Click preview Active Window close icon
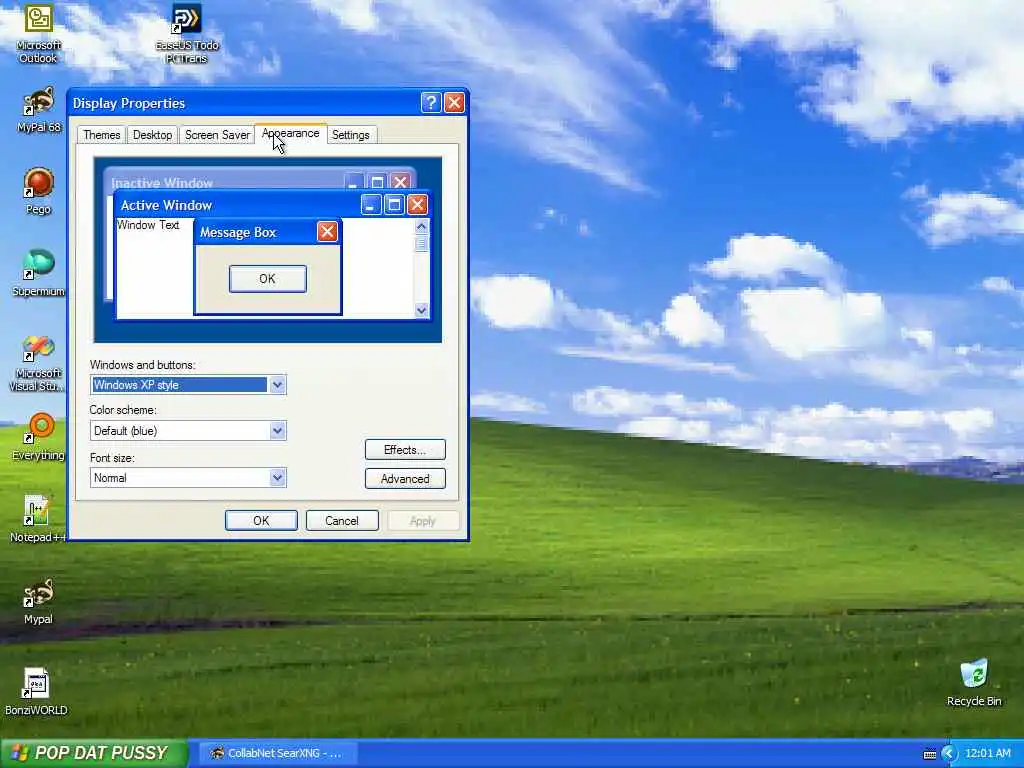The image size is (1024, 768). click(x=417, y=205)
